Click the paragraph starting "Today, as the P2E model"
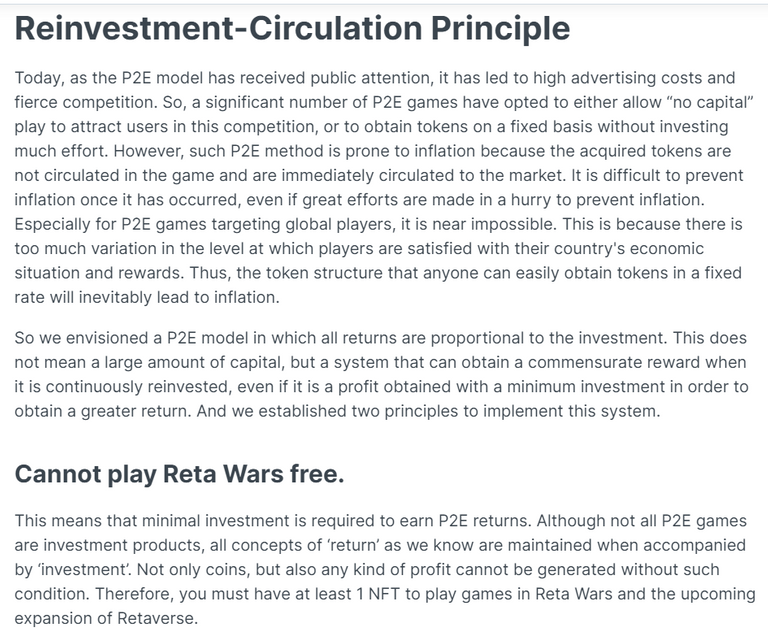The height and width of the screenshot is (644, 768). click(384, 188)
